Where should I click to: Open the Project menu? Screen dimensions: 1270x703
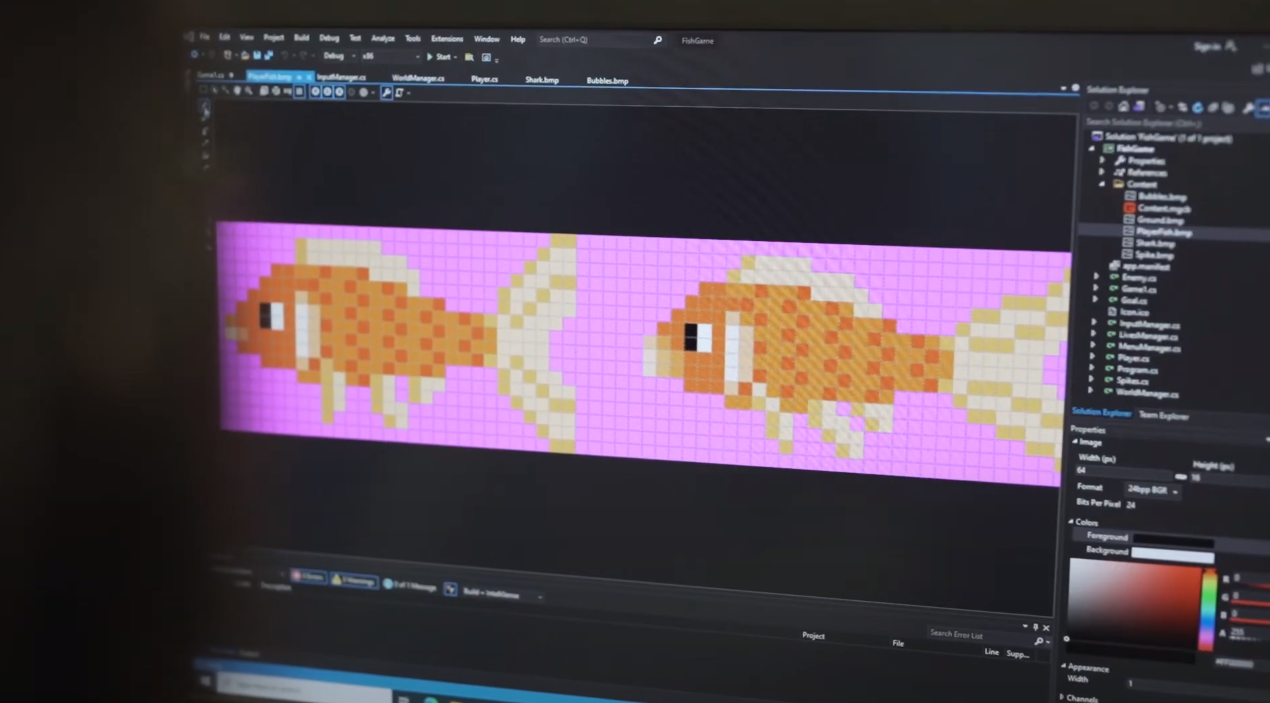[273, 38]
